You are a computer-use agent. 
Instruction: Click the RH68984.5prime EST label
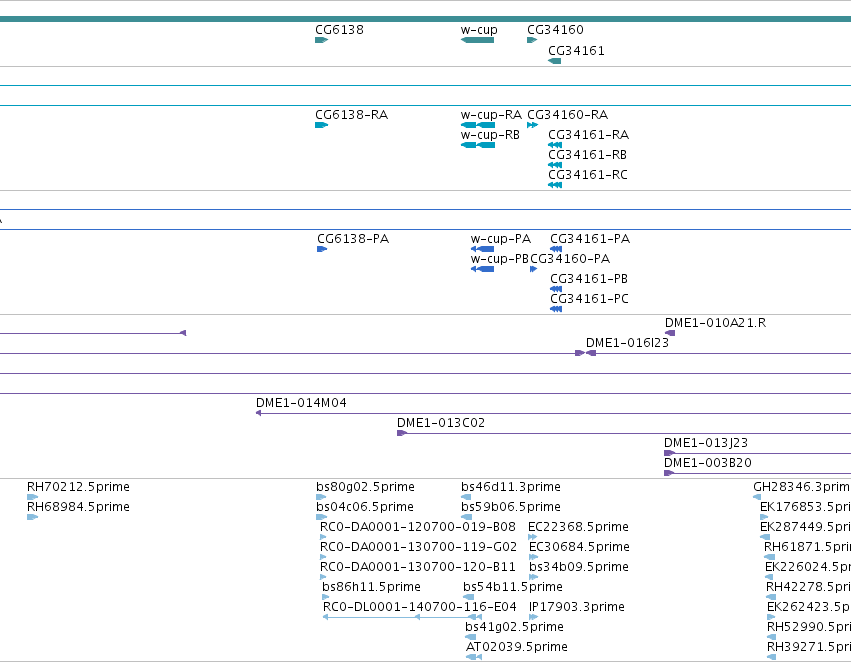(x=78, y=507)
